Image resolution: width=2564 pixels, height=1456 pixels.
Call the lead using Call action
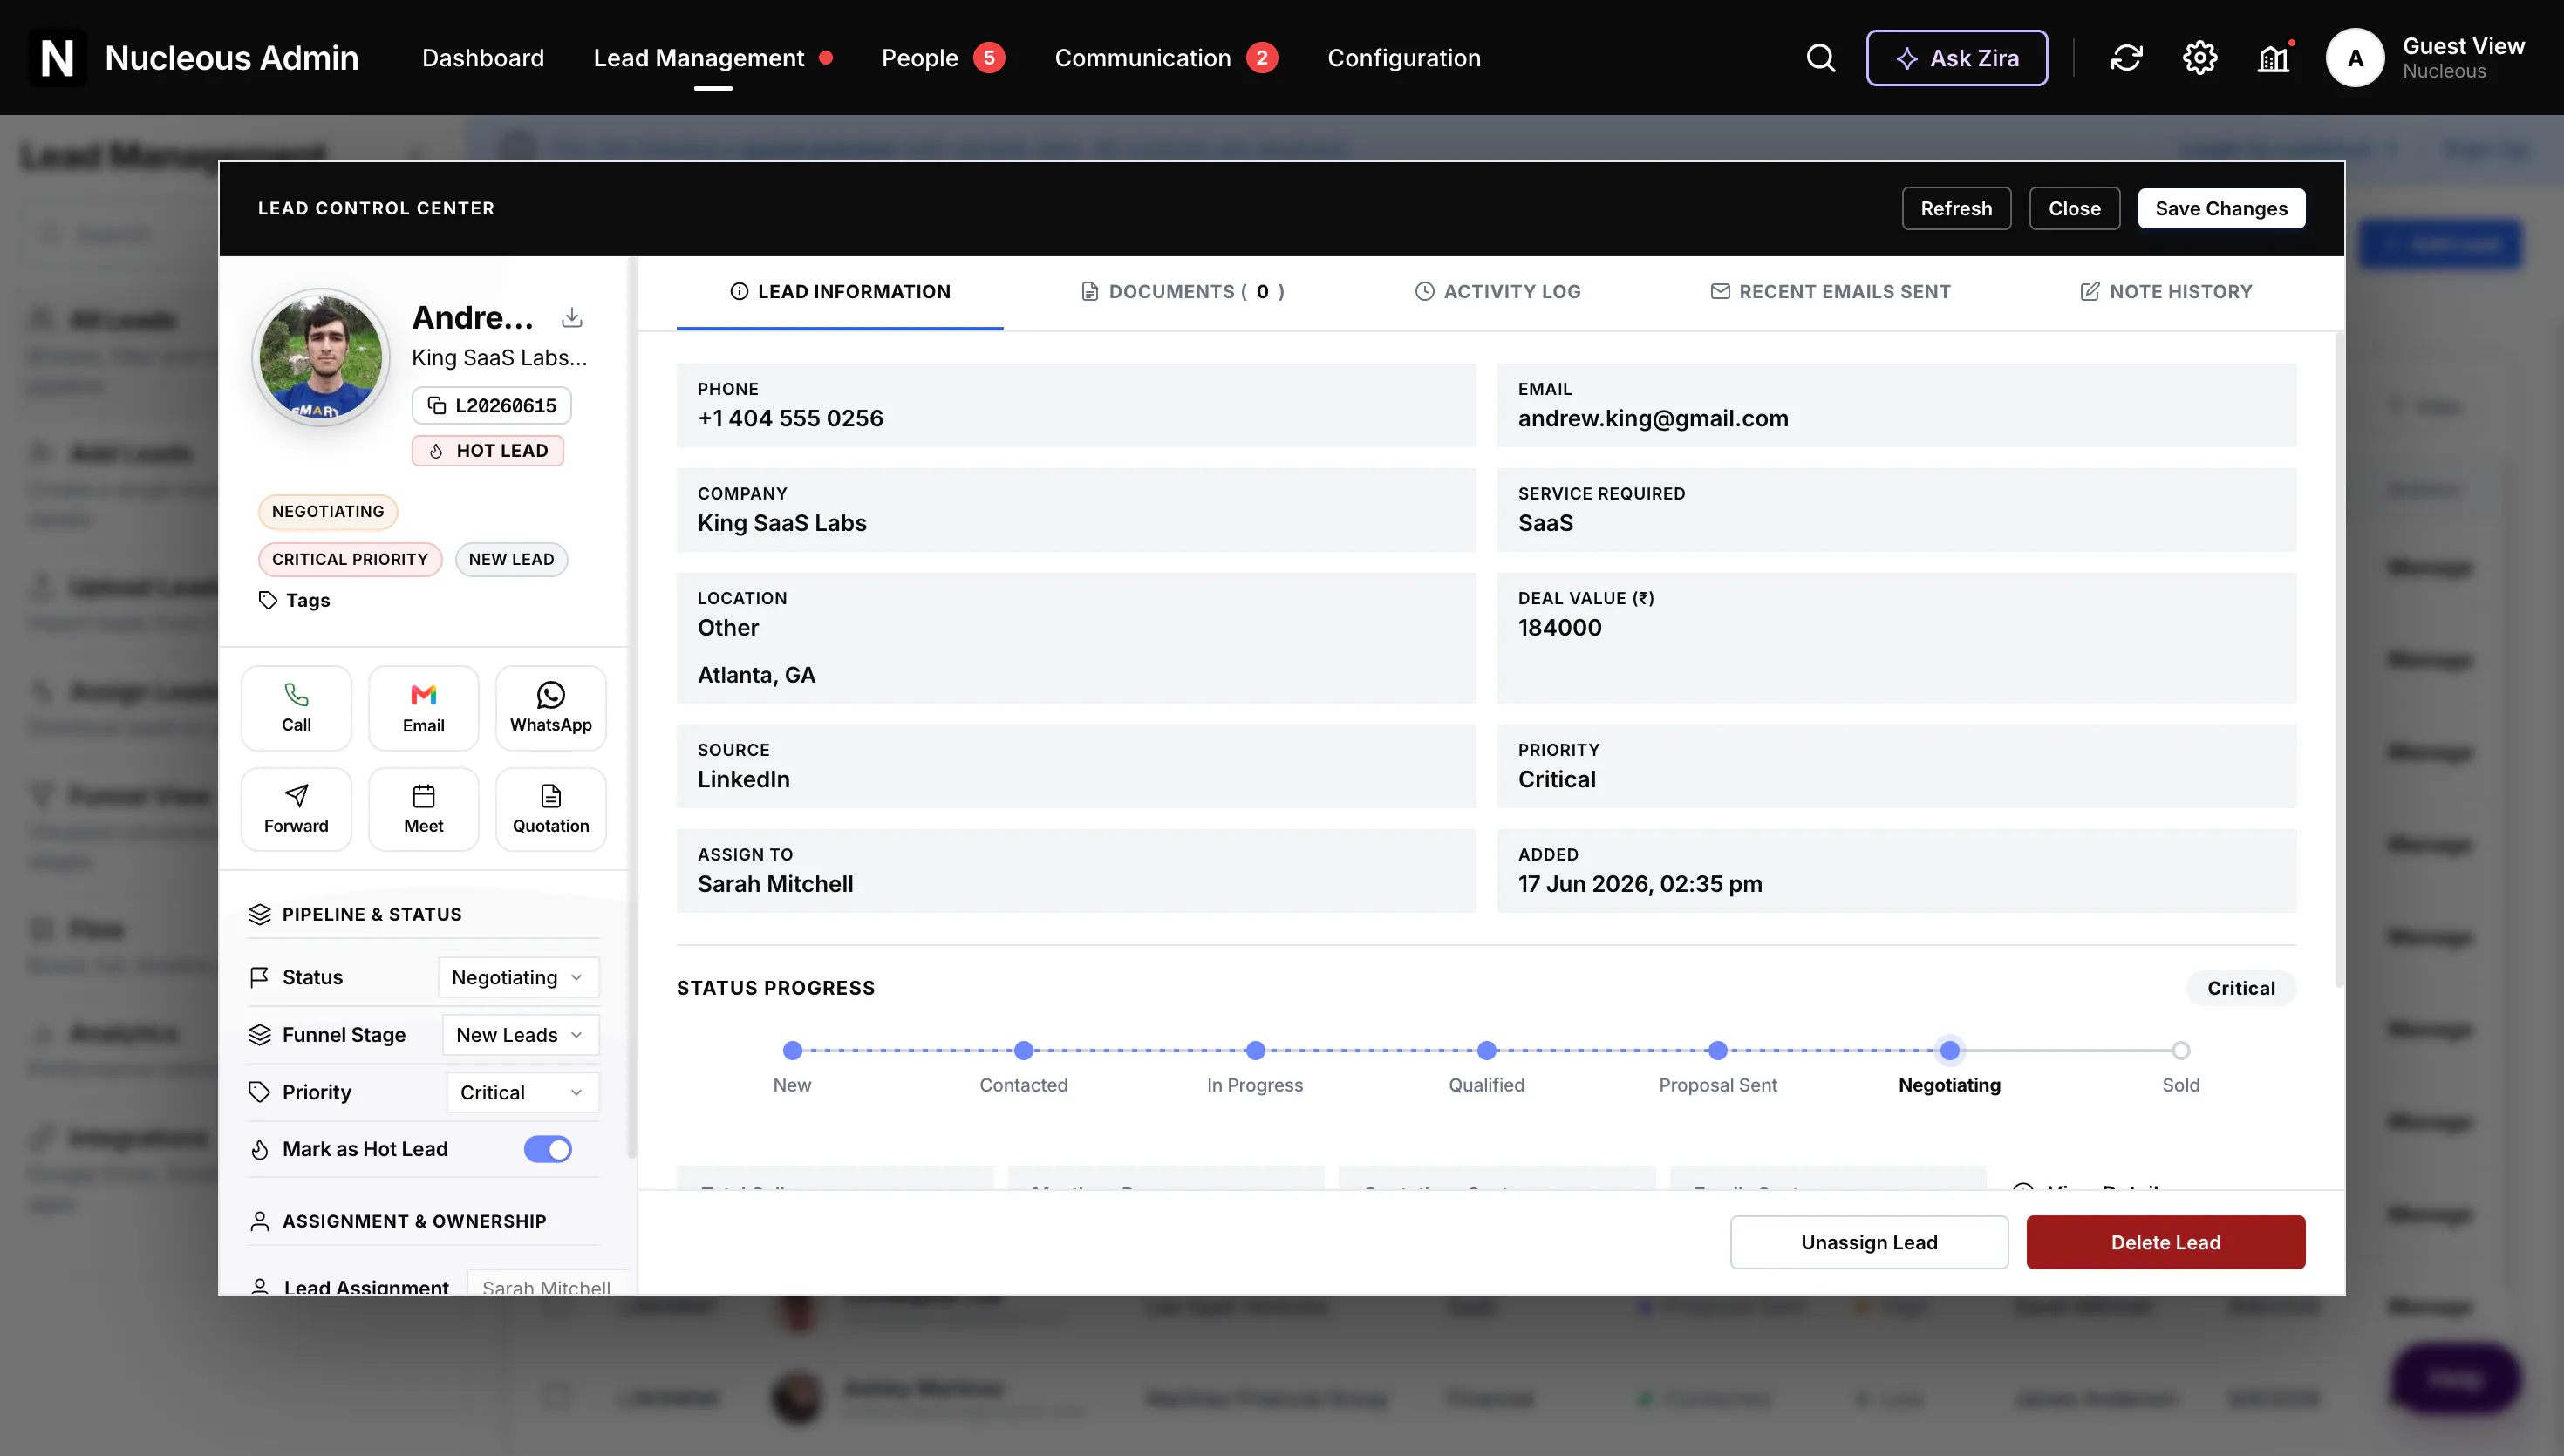tap(296, 708)
